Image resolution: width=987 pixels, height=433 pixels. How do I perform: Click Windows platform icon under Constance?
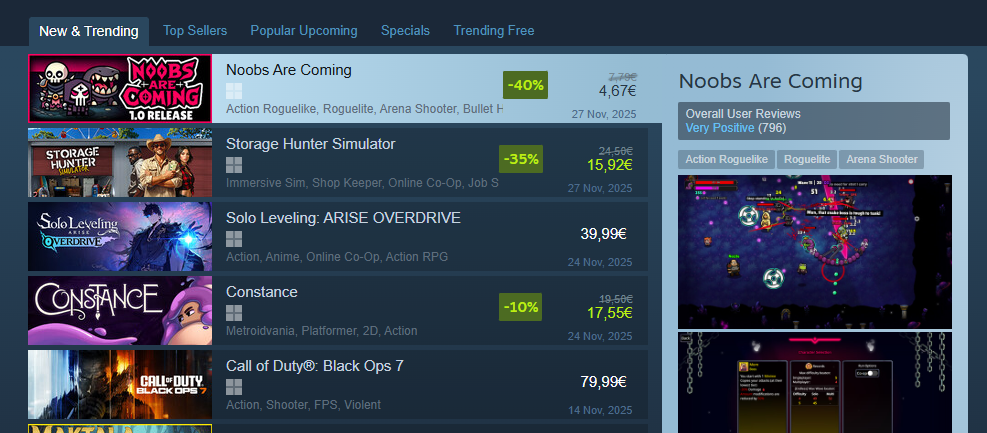click(x=234, y=313)
